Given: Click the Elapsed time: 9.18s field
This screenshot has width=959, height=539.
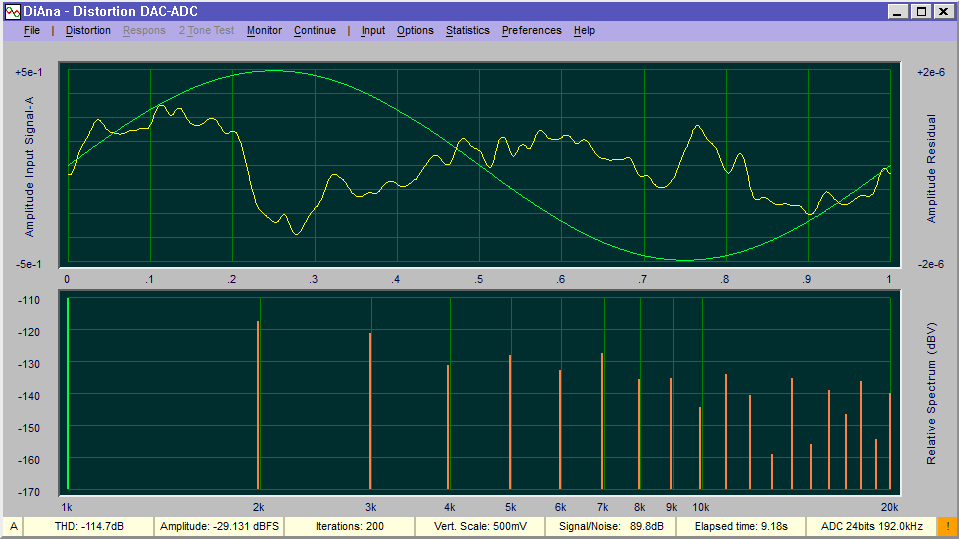Looking at the screenshot, I should point(741,526).
